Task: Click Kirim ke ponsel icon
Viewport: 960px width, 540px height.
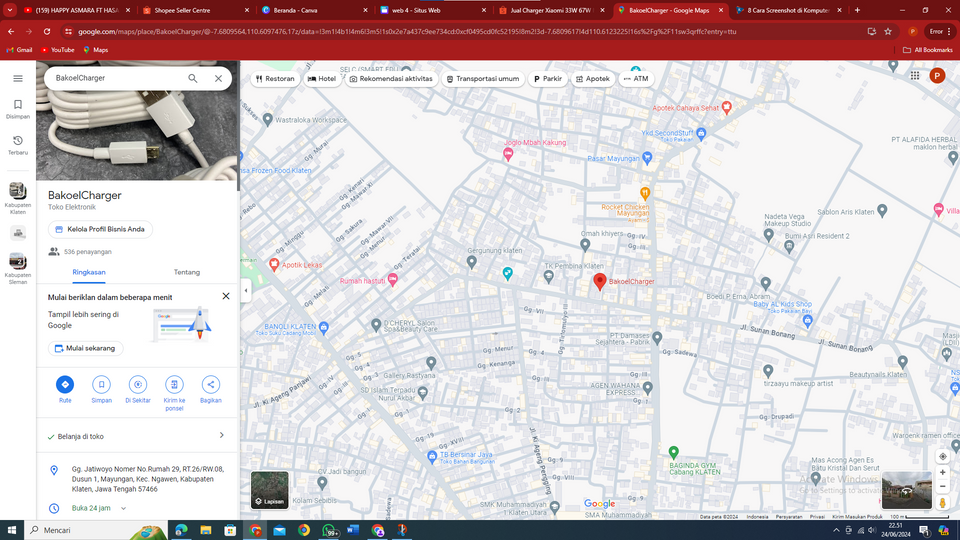Action: [174, 384]
